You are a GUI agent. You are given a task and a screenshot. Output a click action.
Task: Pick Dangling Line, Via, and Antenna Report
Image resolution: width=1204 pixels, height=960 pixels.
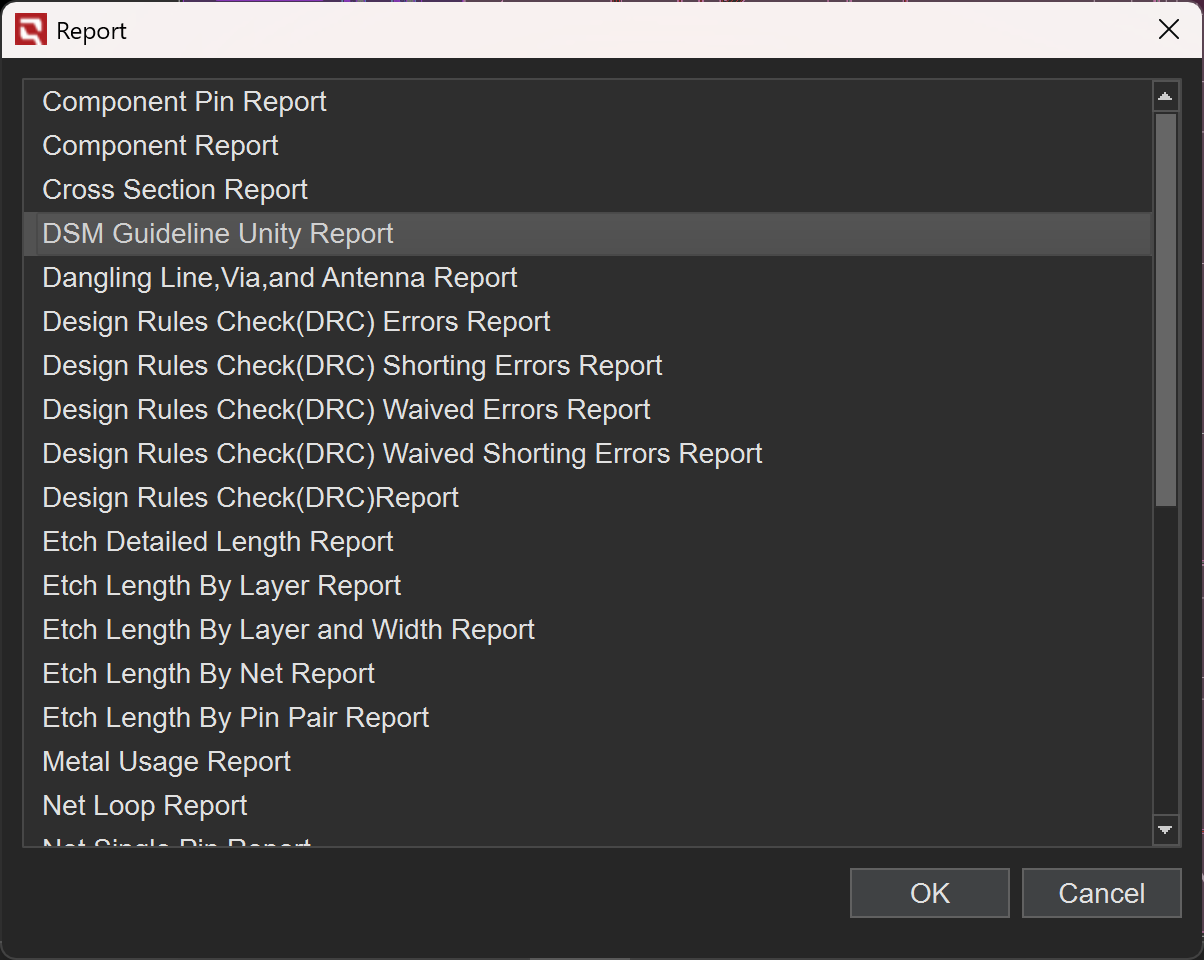click(x=279, y=278)
